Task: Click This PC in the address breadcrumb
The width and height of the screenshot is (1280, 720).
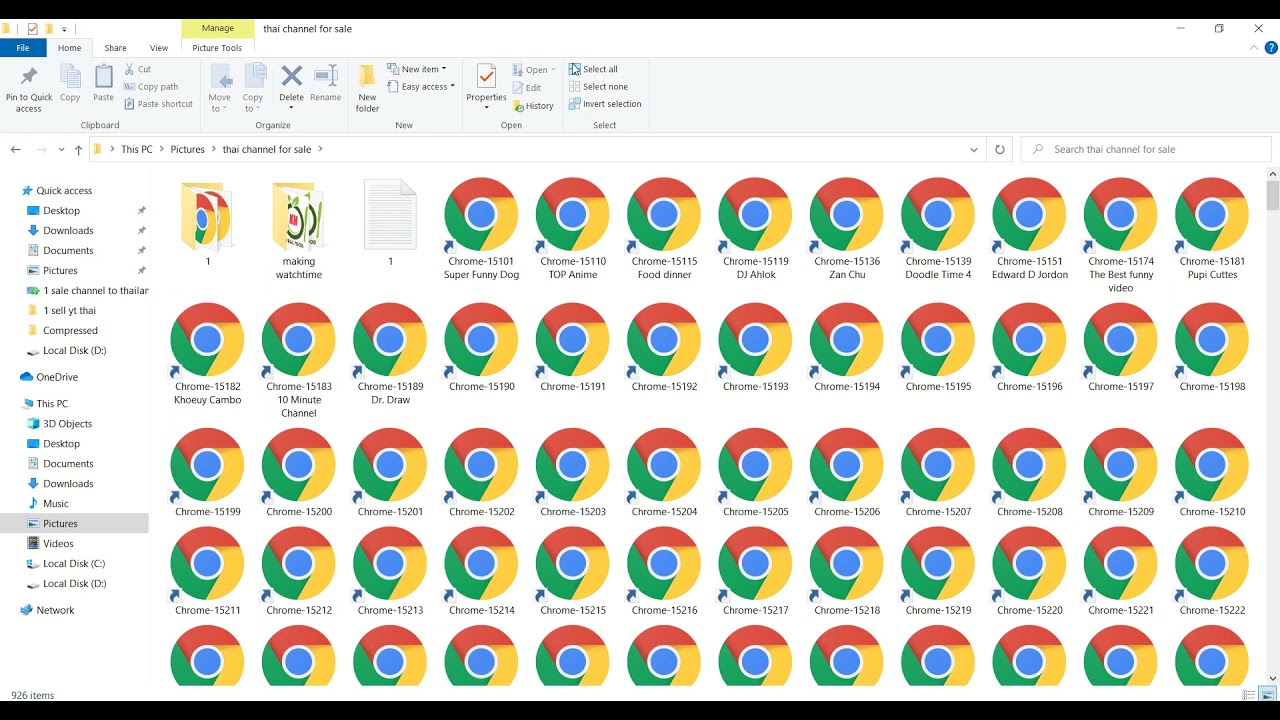Action: point(137,149)
